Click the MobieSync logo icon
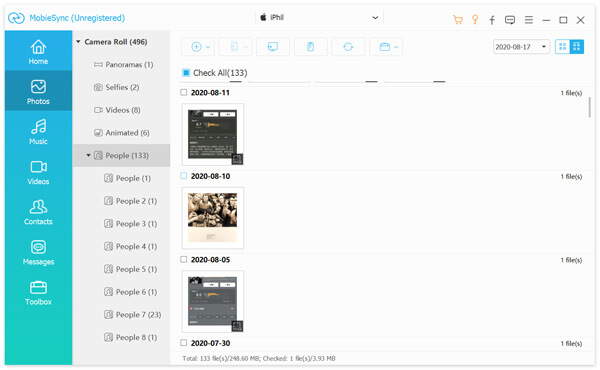The image size is (600, 370). click(x=16, y=18)
